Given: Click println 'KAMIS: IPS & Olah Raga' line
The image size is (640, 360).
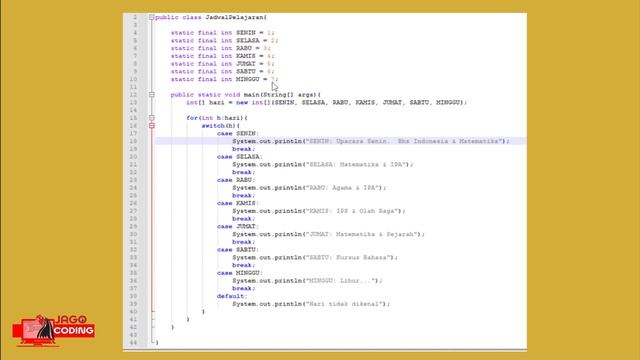Looking at the screenshot, I should click(x=319, y=211).
